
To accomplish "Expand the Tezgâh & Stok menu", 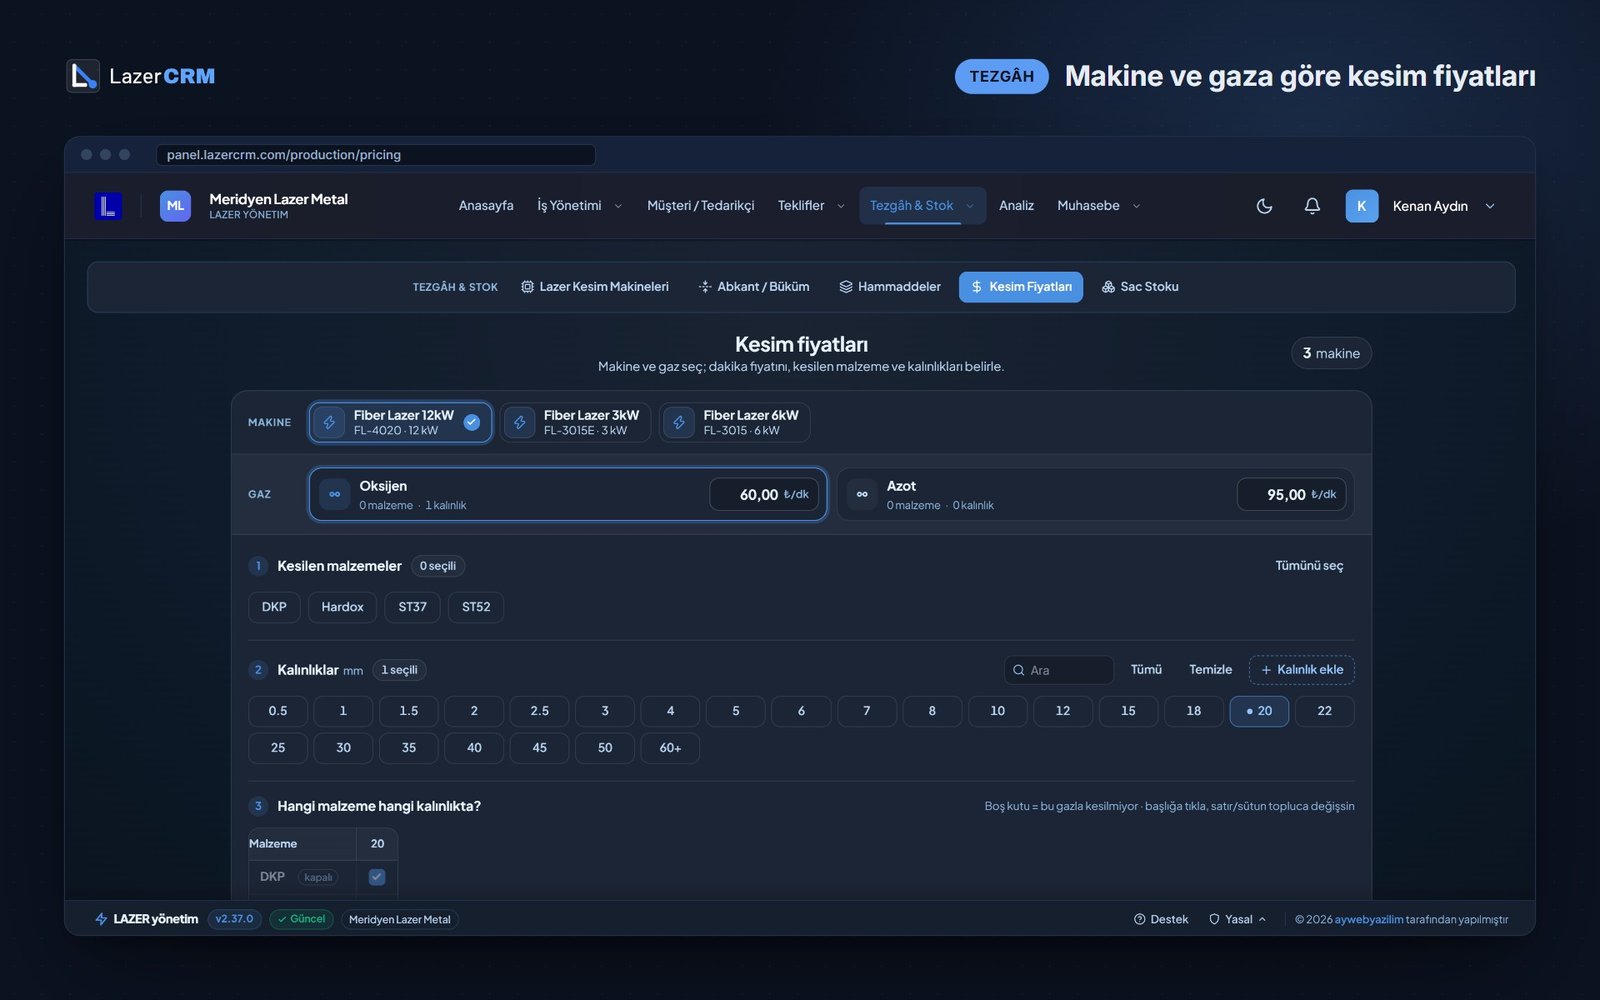I will [x=922, y=206].
